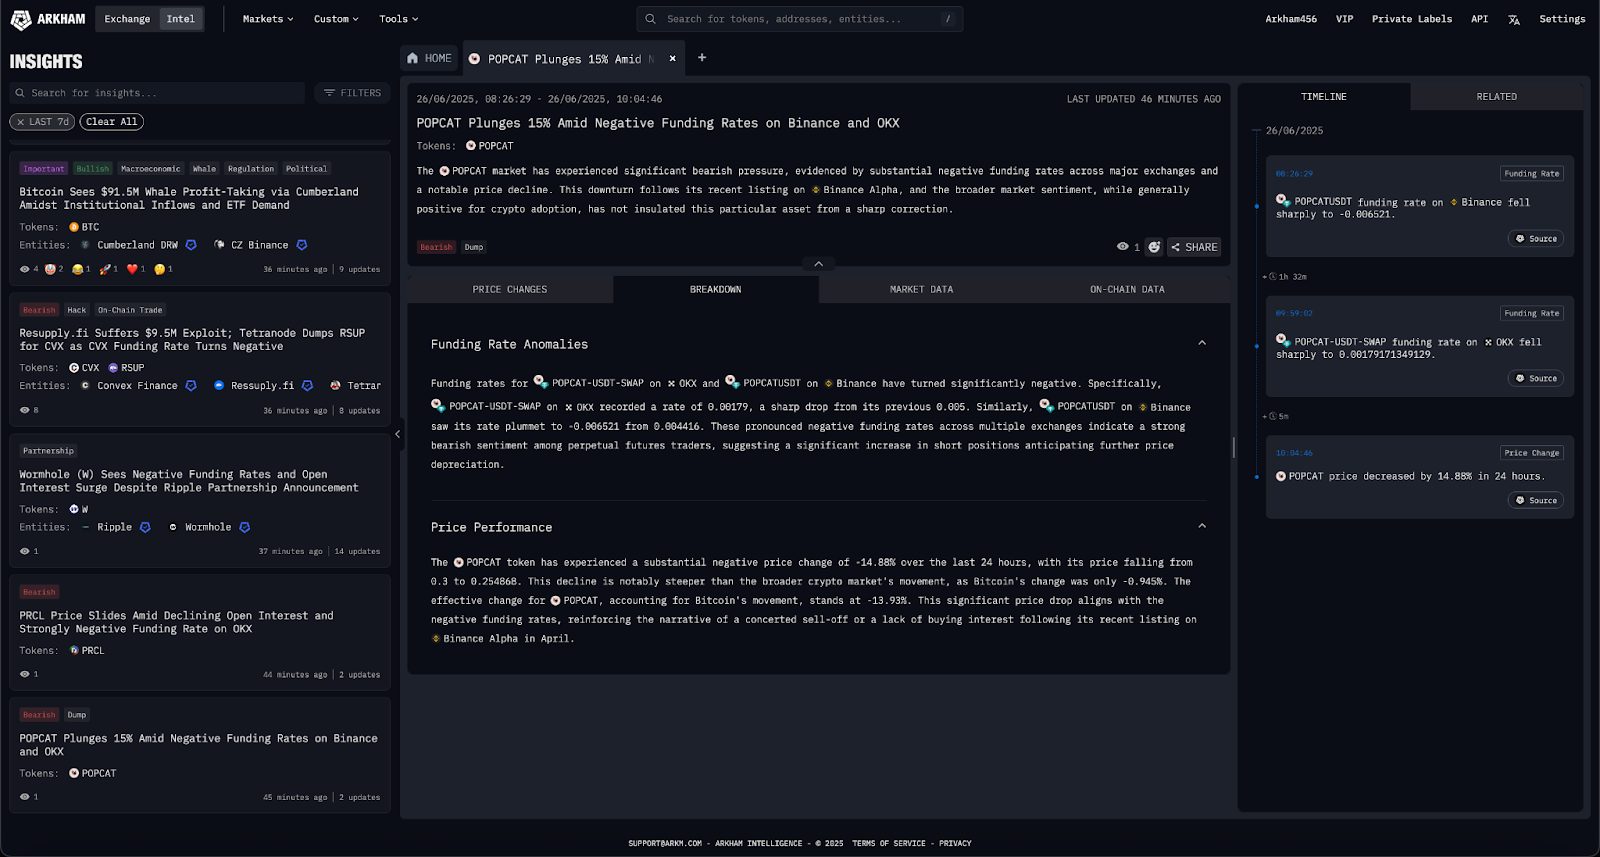The width and height of the screenshot is (1600, 857).
Task: Click the Important tag on the Bitcoin insight
Action: [44, 169]
